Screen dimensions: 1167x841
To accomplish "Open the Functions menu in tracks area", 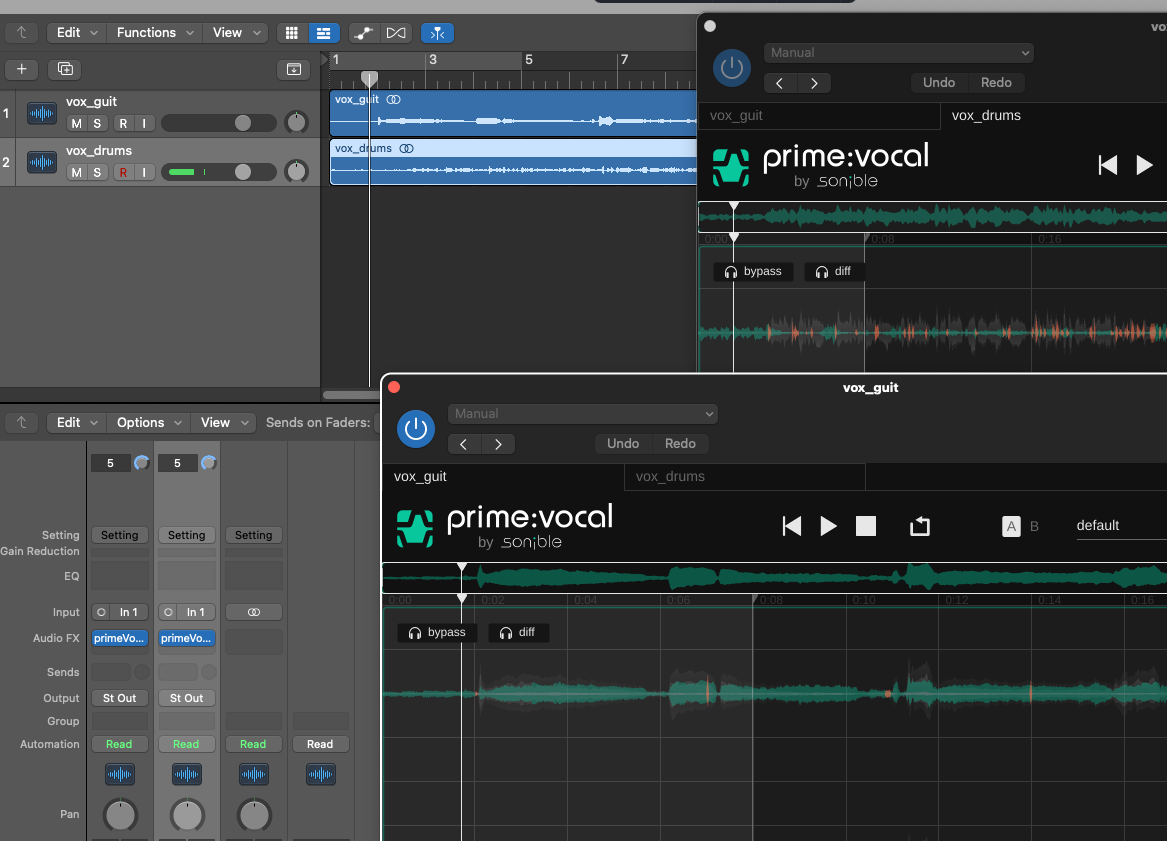I will pos(155,33).
